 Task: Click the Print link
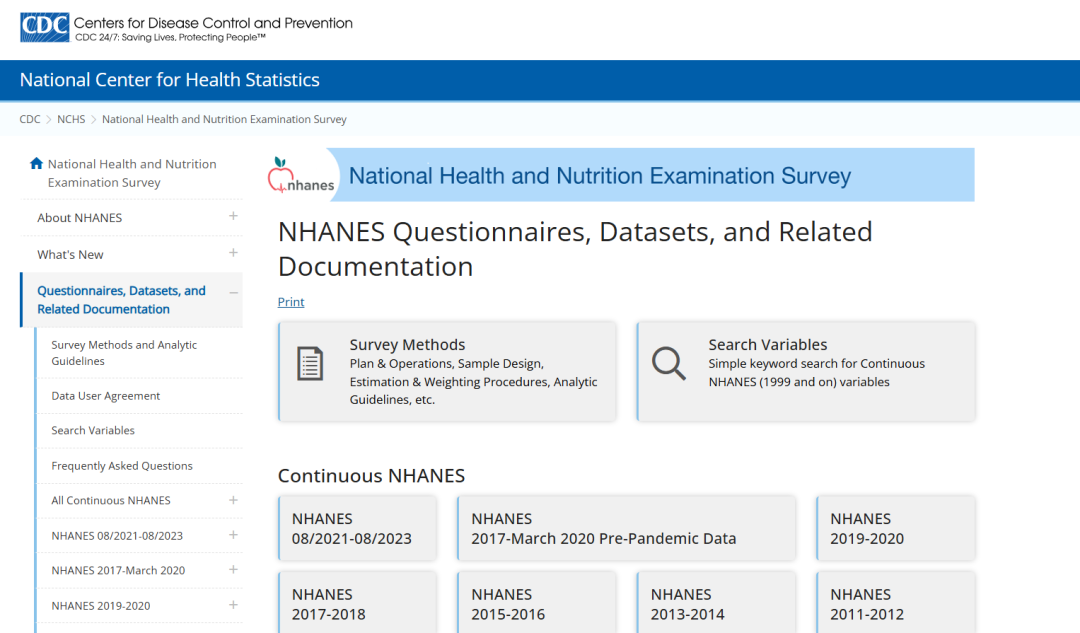[x=291, y=302]
